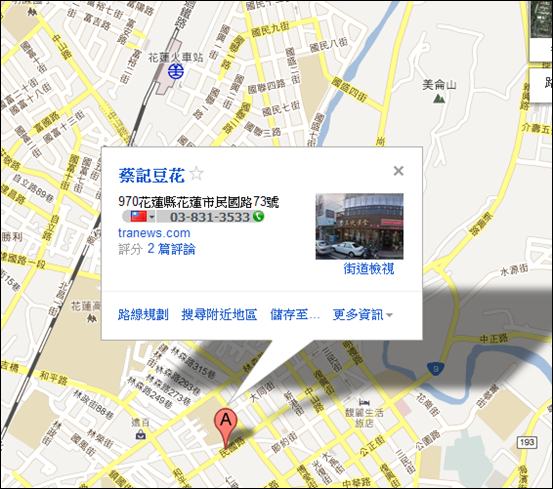This screenshot has width=553, height=489.
Task: Click the 美崙山 mountain icon
Action: pos(439,98)
